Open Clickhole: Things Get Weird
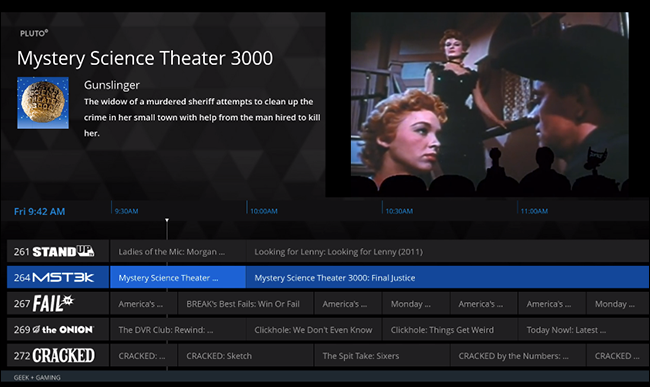 pos(450,330)
